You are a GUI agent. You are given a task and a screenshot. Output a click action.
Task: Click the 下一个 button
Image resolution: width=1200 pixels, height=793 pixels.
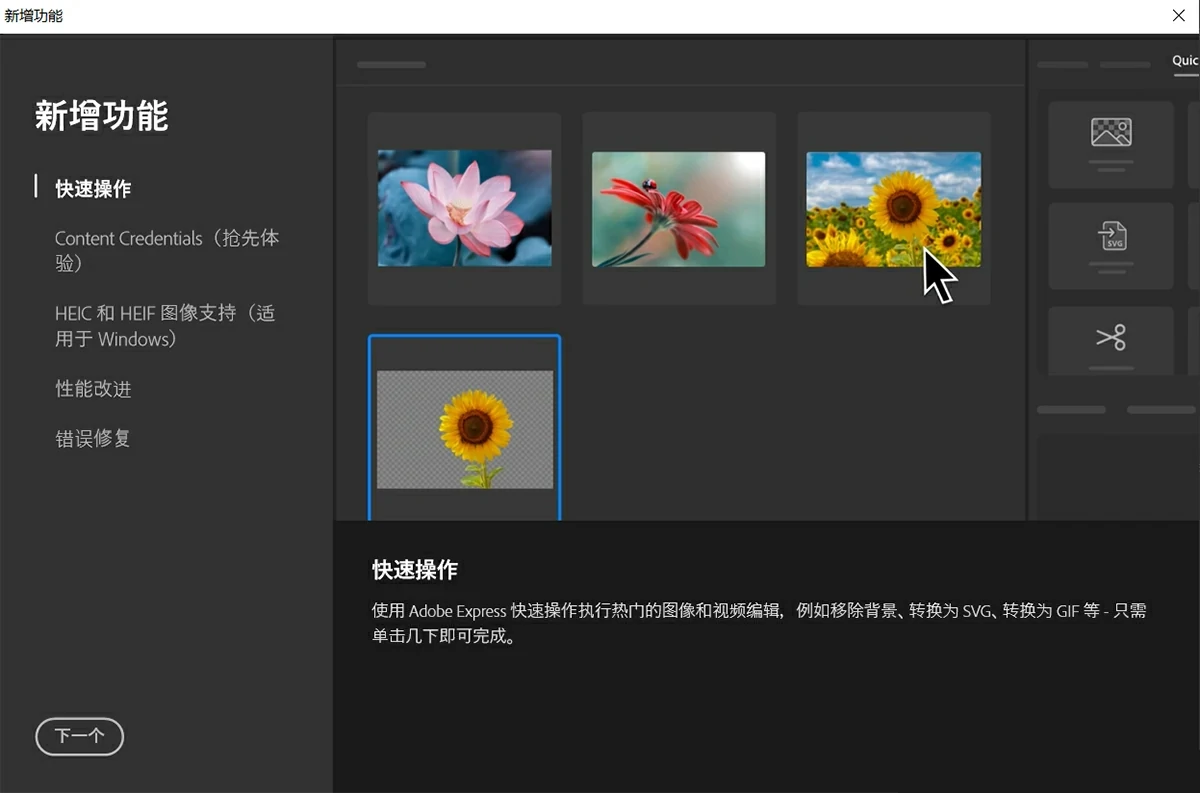tap(79, 736)
